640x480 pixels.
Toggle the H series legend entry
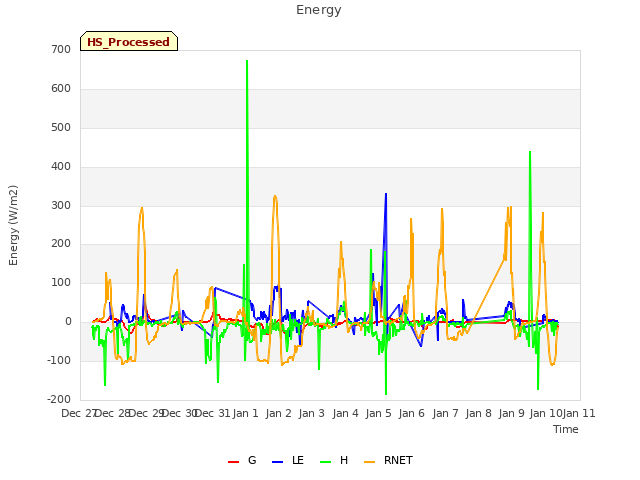click(x=334, y=460)
